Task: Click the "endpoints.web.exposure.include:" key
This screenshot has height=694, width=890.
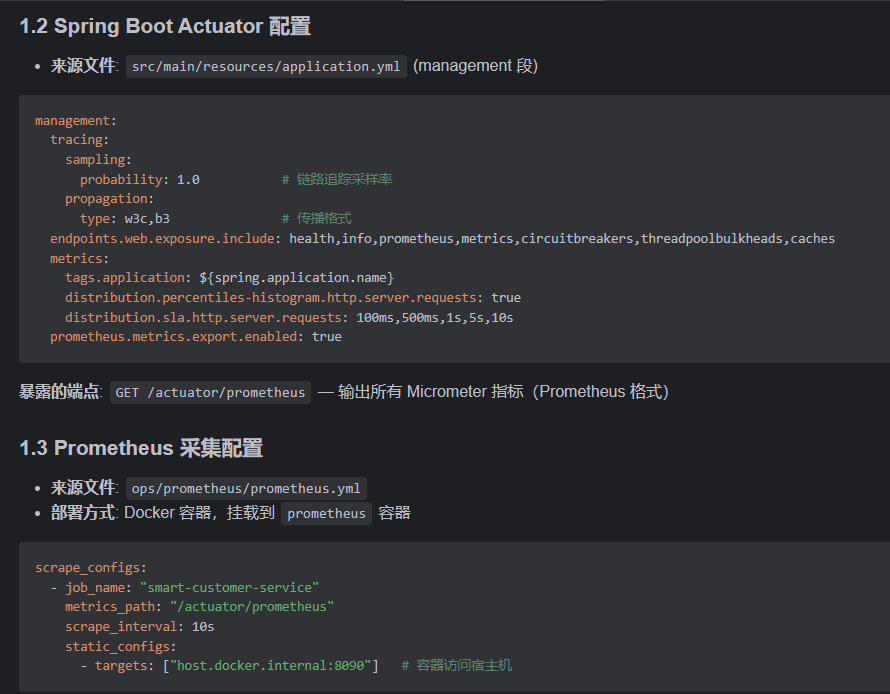Action: coord(165,238)
